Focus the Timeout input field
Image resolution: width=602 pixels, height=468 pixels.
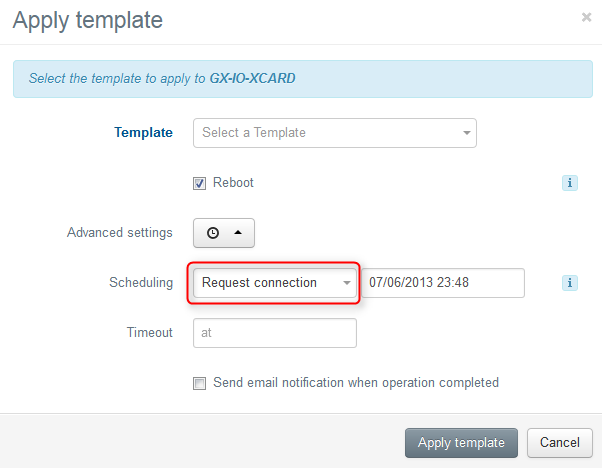pos(275,333)
